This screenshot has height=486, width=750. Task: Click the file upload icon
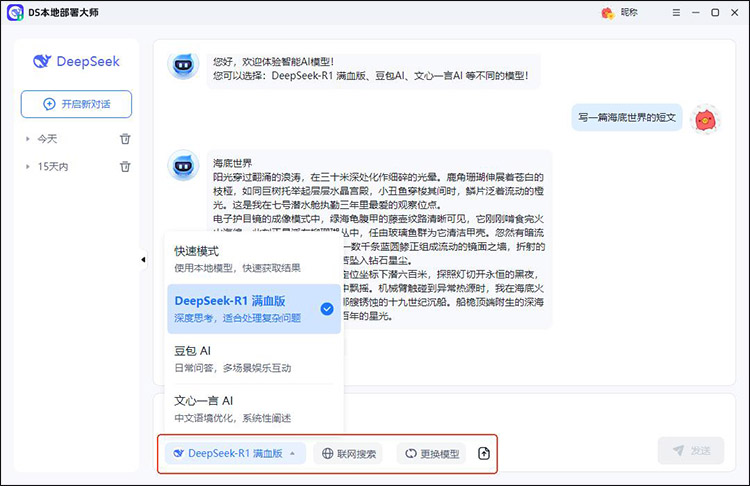click(x=484, y=453)
